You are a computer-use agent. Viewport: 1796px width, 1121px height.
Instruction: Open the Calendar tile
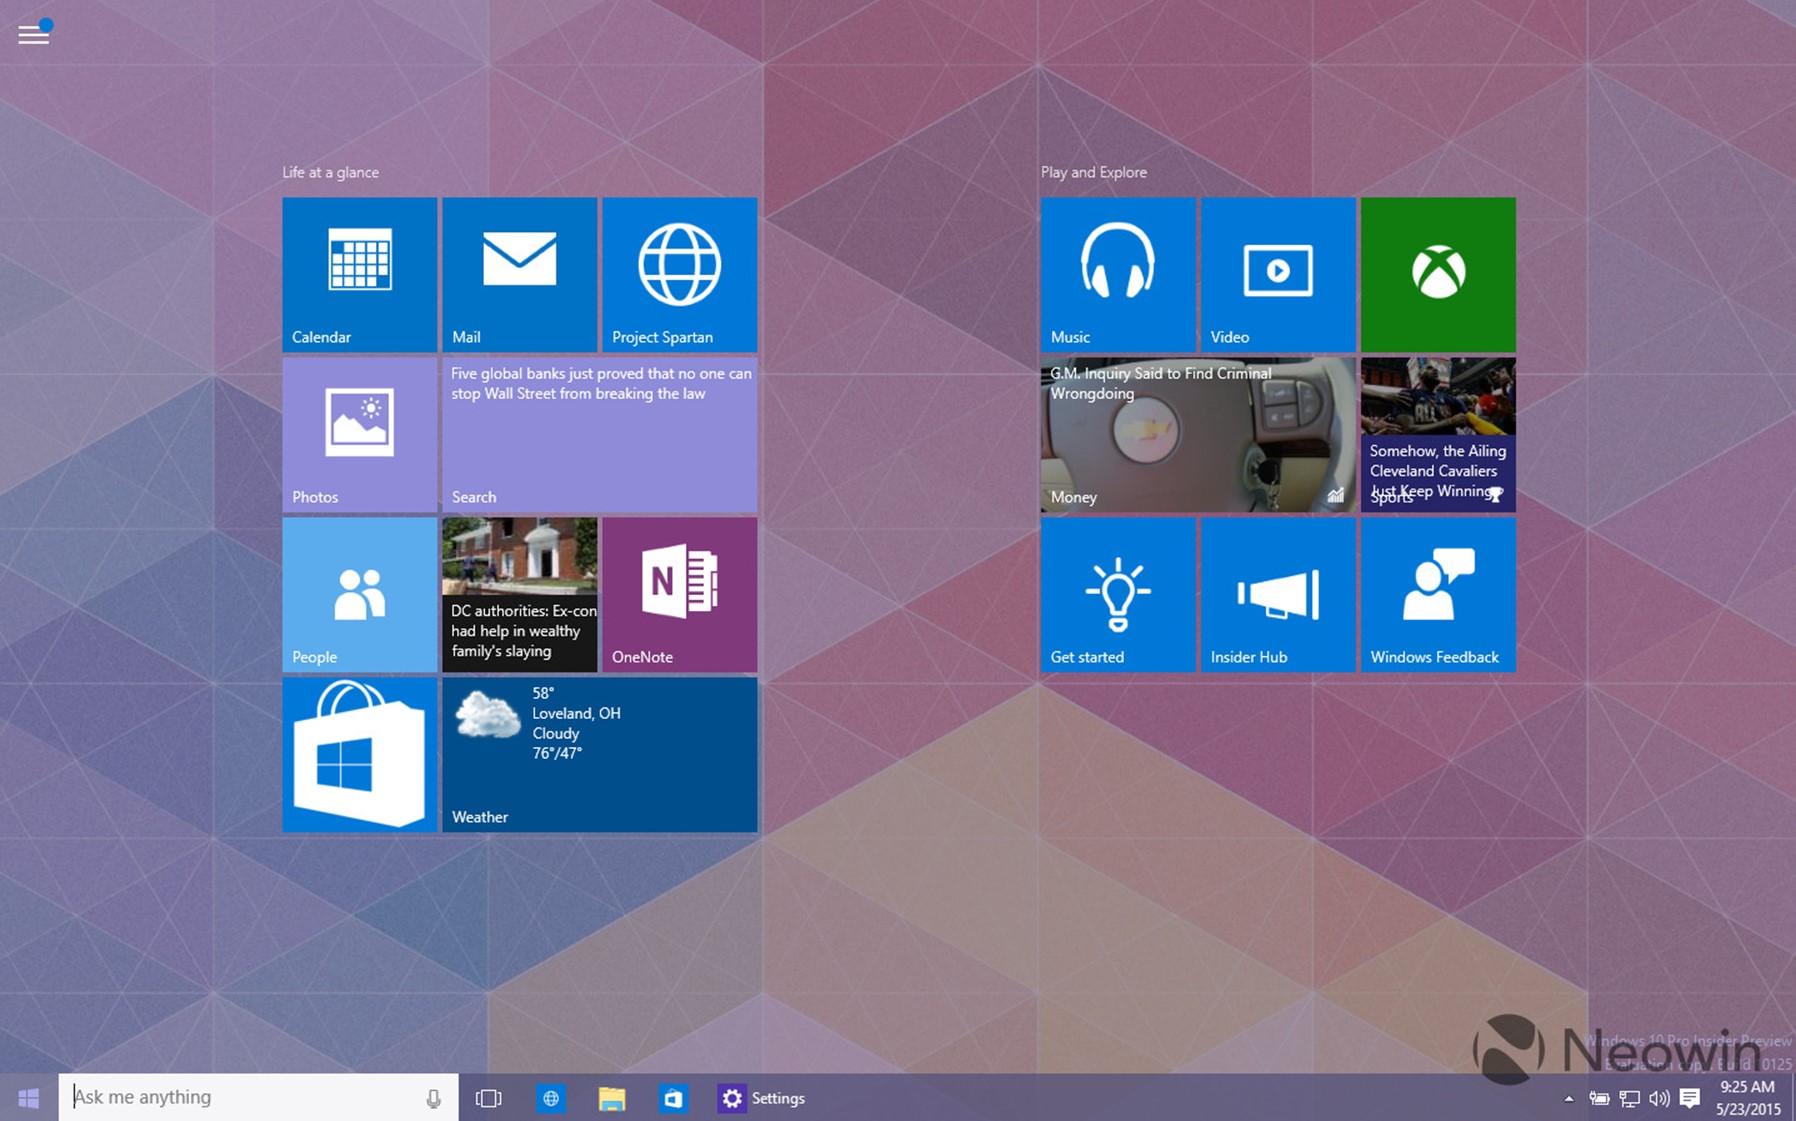pyautogui.click(x=359, y=274)
